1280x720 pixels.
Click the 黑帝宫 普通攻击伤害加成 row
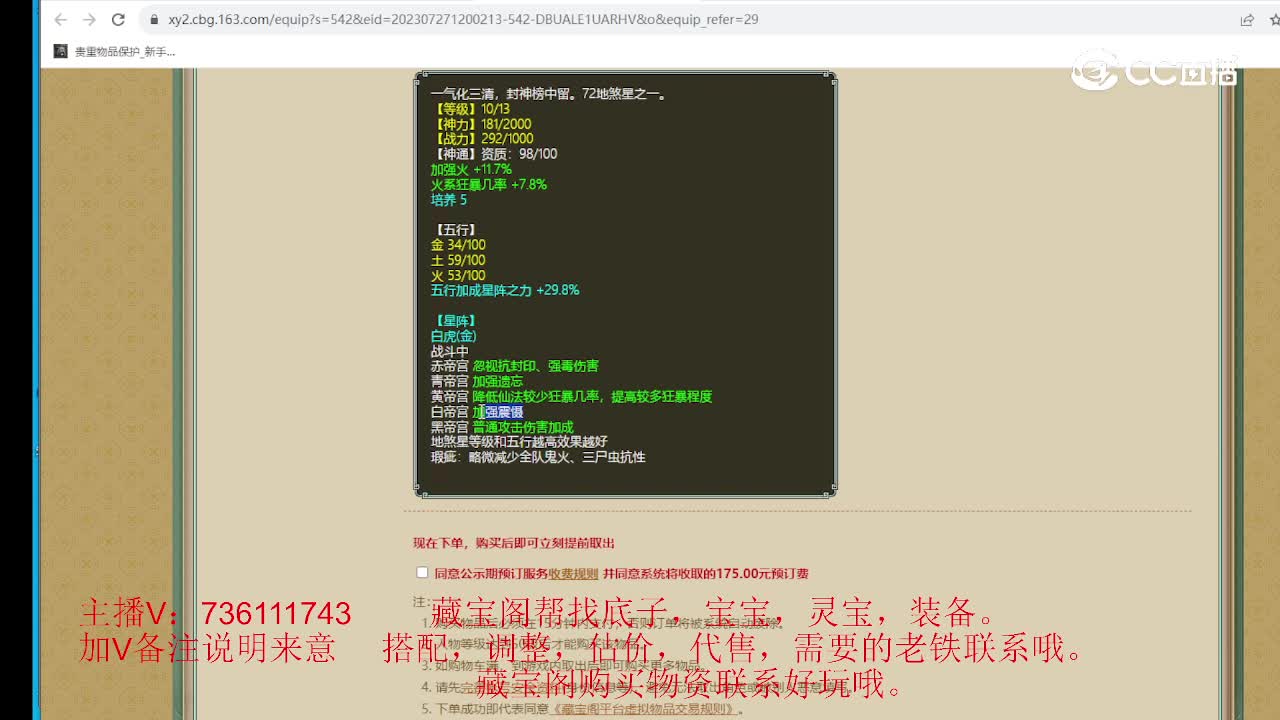tap(502, 427)
